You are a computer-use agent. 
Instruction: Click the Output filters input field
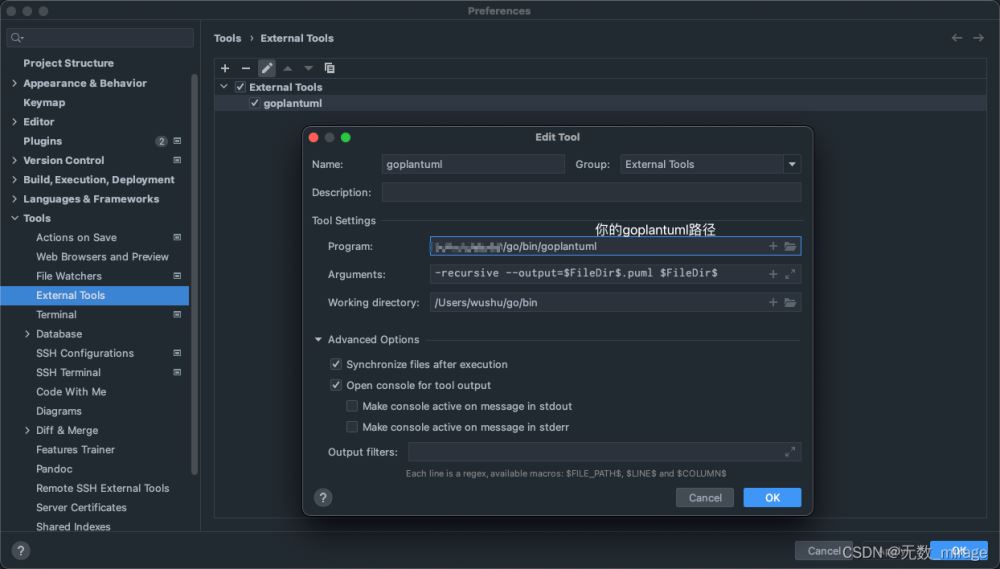[605, 452]
